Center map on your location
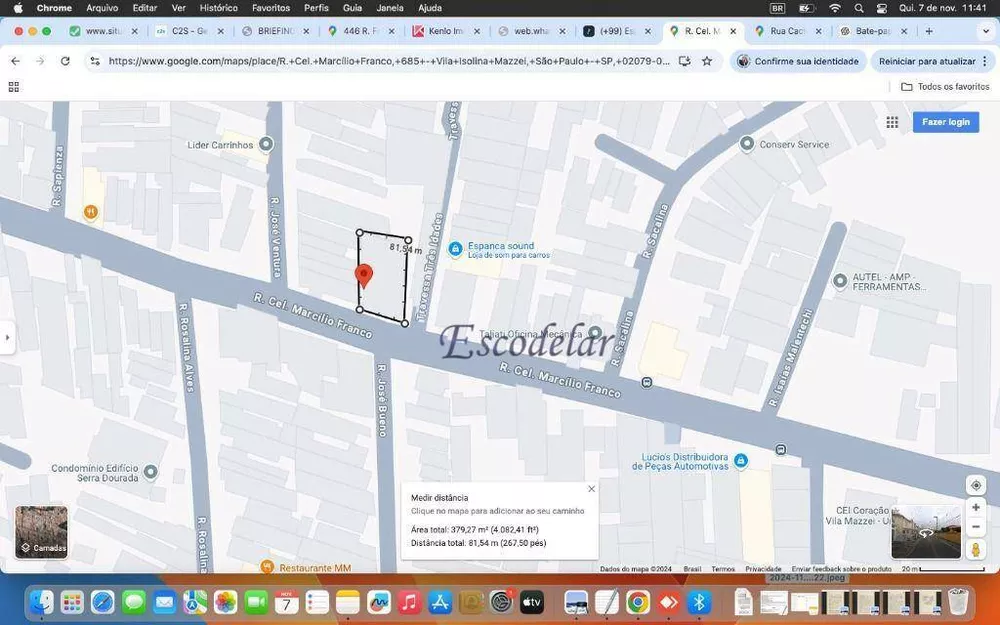 (x=976, y=485)
